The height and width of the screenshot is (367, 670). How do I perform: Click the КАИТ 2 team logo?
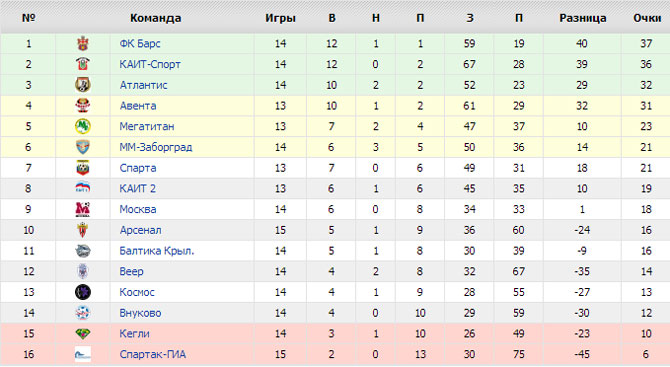[x=83, y=188]
